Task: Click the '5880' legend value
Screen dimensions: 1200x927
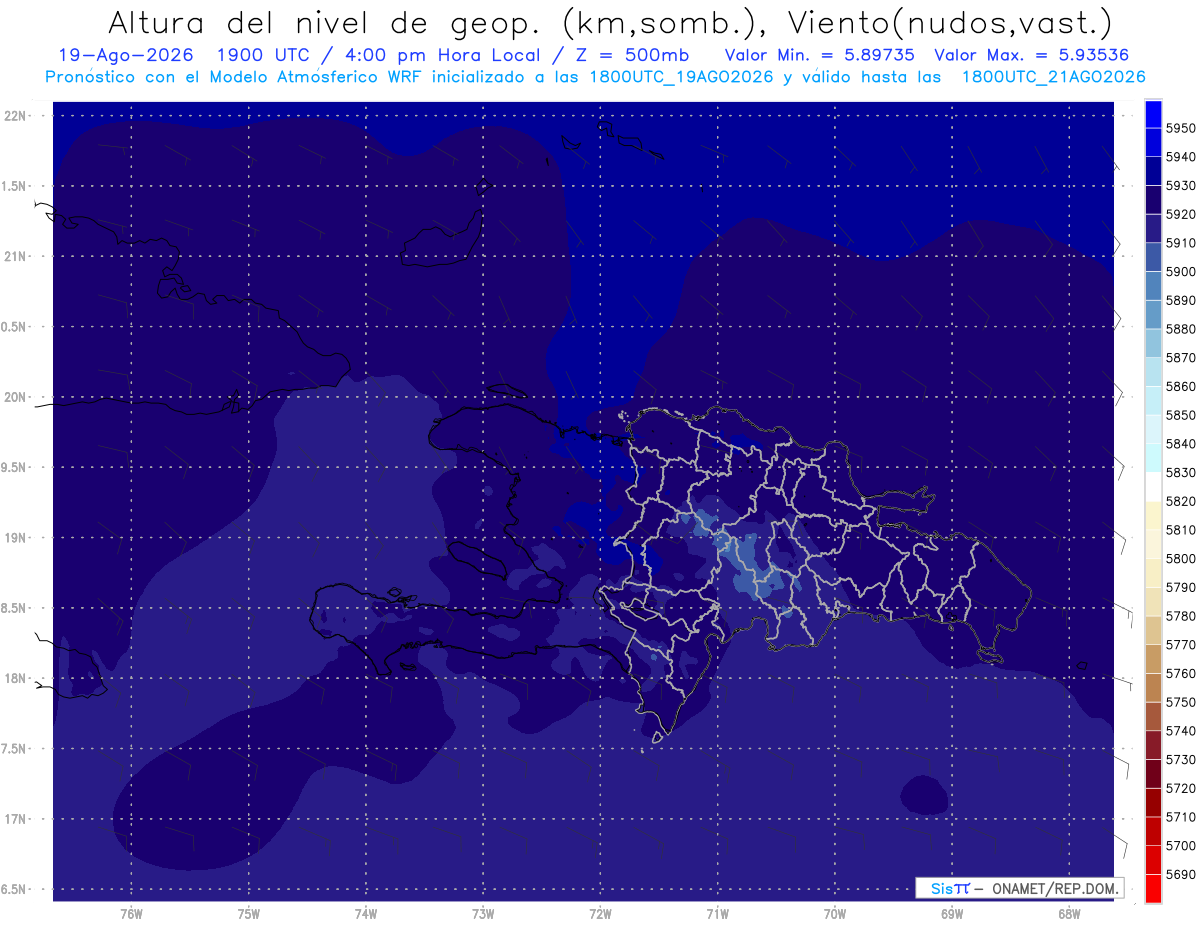Action: point(1181,329)
